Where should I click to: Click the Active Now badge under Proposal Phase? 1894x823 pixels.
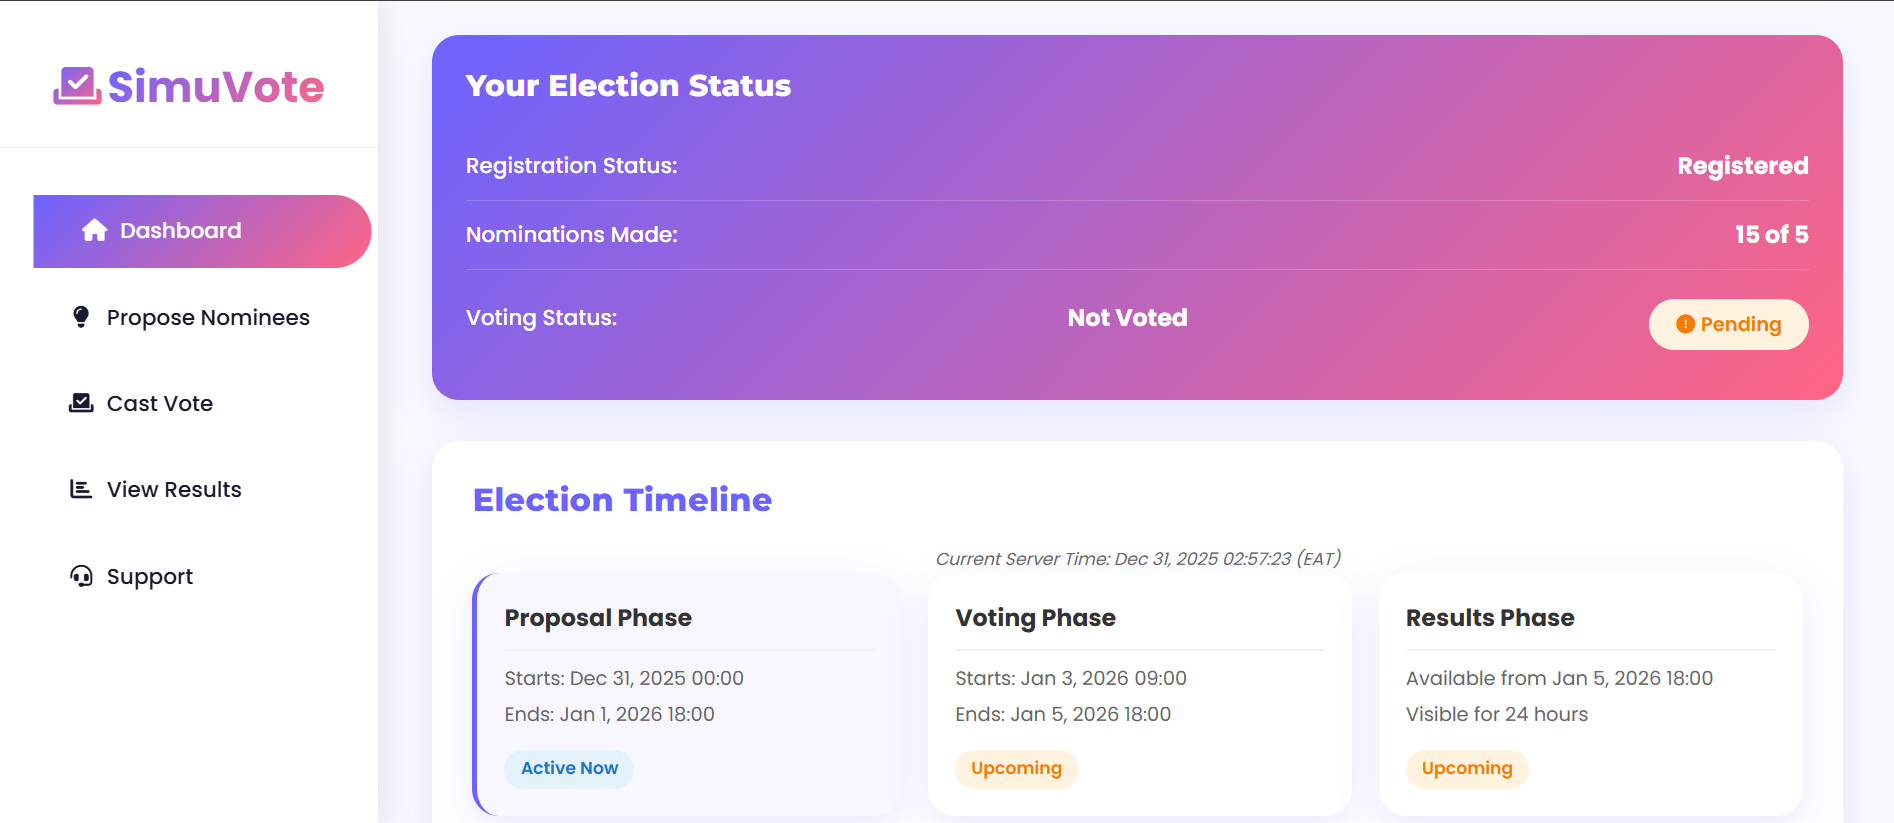click(568, 768)
